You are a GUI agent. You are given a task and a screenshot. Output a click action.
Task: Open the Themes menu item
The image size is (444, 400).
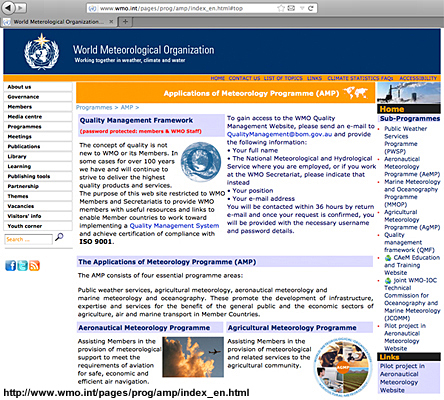pos(38,196)
